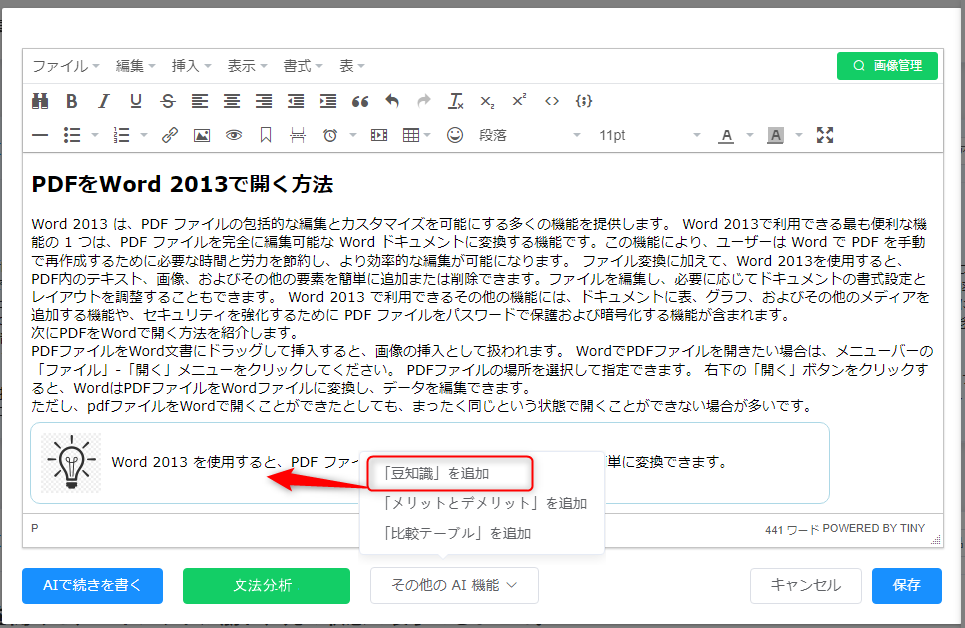The image size is (965, 628).
Task: Insert an anchor bookmark
Action: click(x=266, y=135)
